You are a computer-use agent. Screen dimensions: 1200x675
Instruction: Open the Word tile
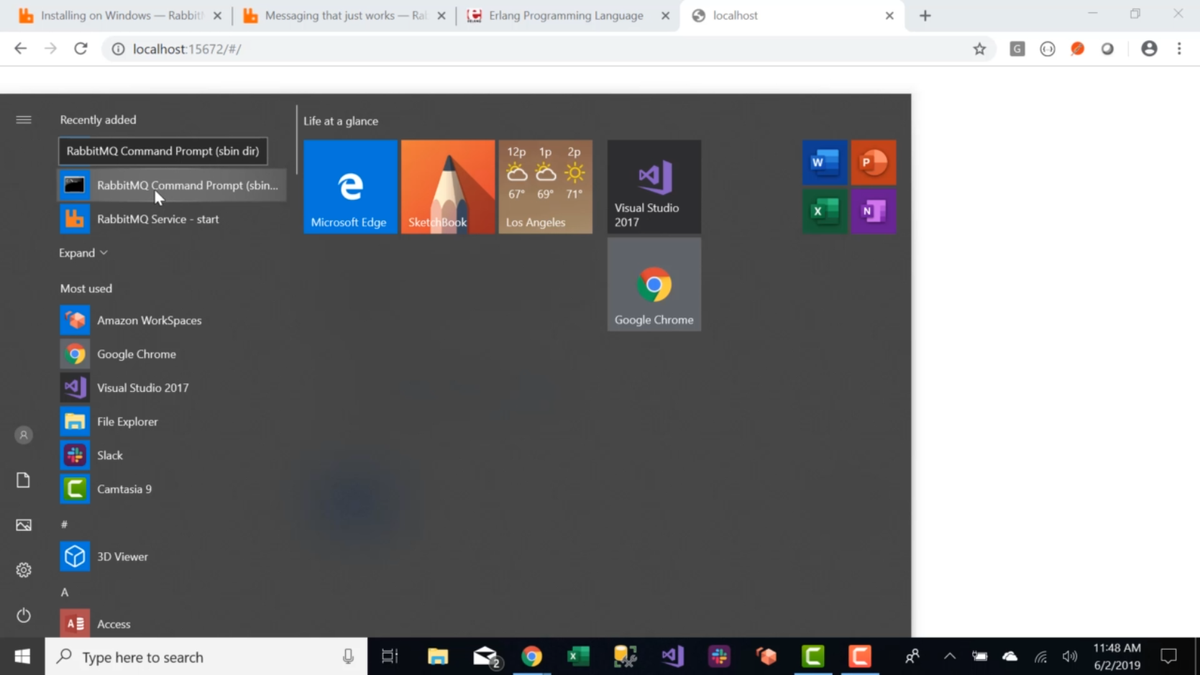[x=824, y=163]
